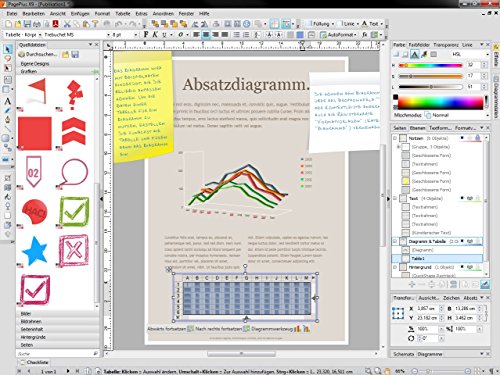Toggle italic formatting button

click(x=155, y=34)
